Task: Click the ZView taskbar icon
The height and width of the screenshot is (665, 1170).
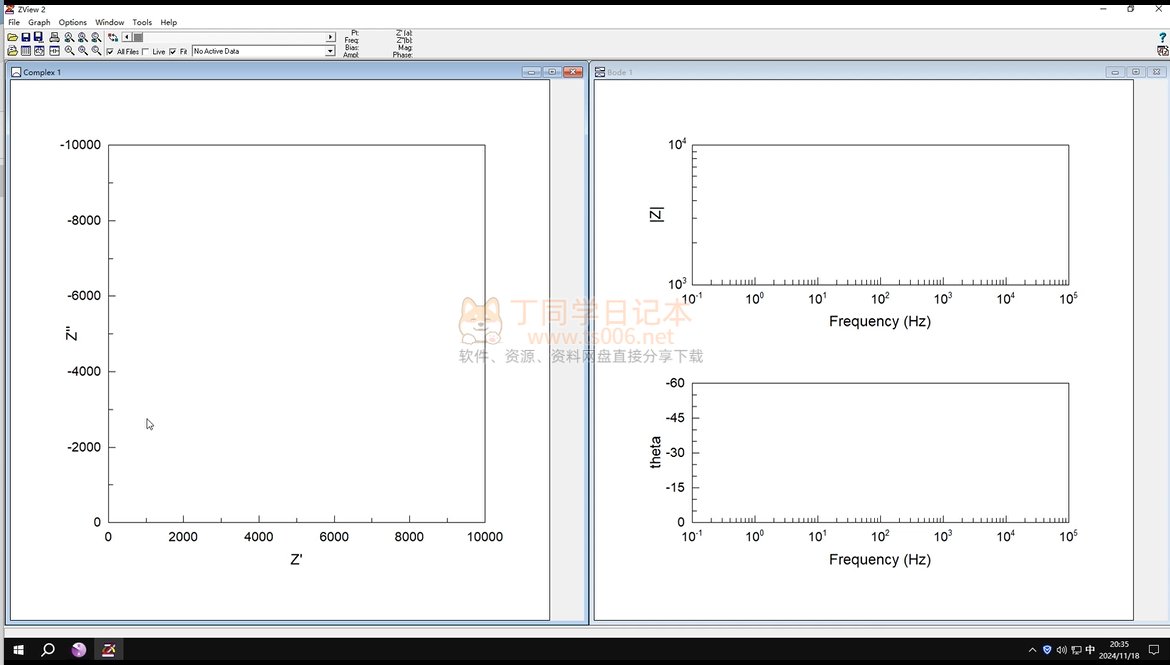Action: click(109, 650)
